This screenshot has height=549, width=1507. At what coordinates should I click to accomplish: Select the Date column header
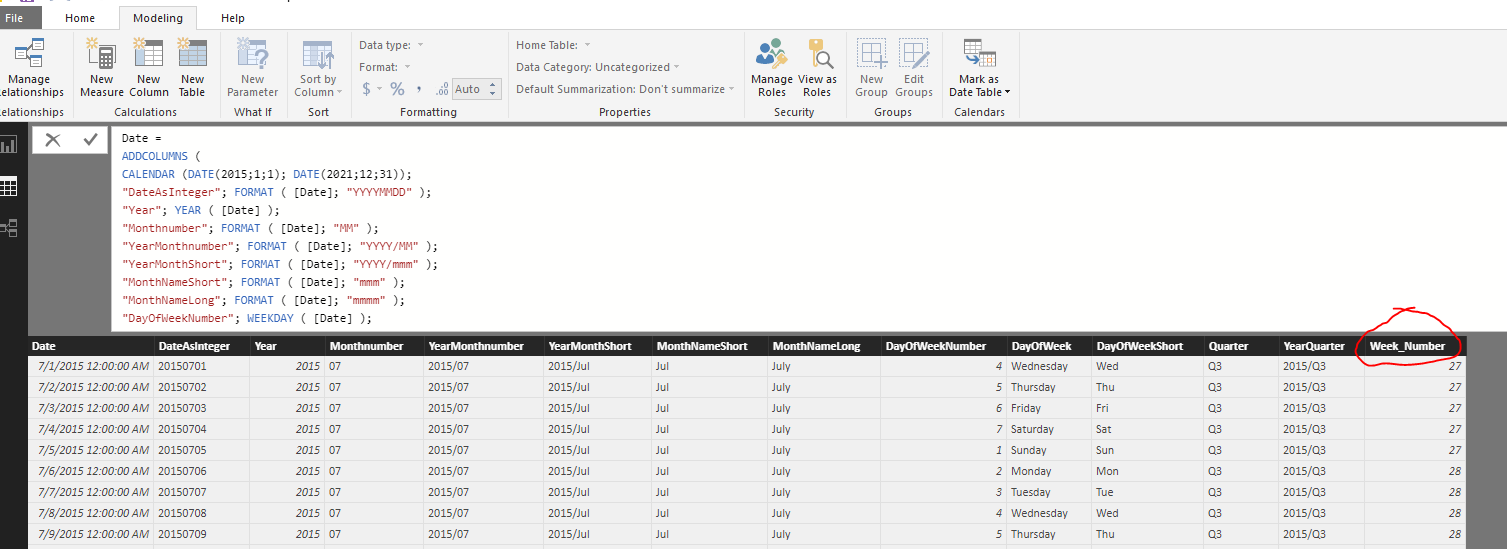coord(90,346)
